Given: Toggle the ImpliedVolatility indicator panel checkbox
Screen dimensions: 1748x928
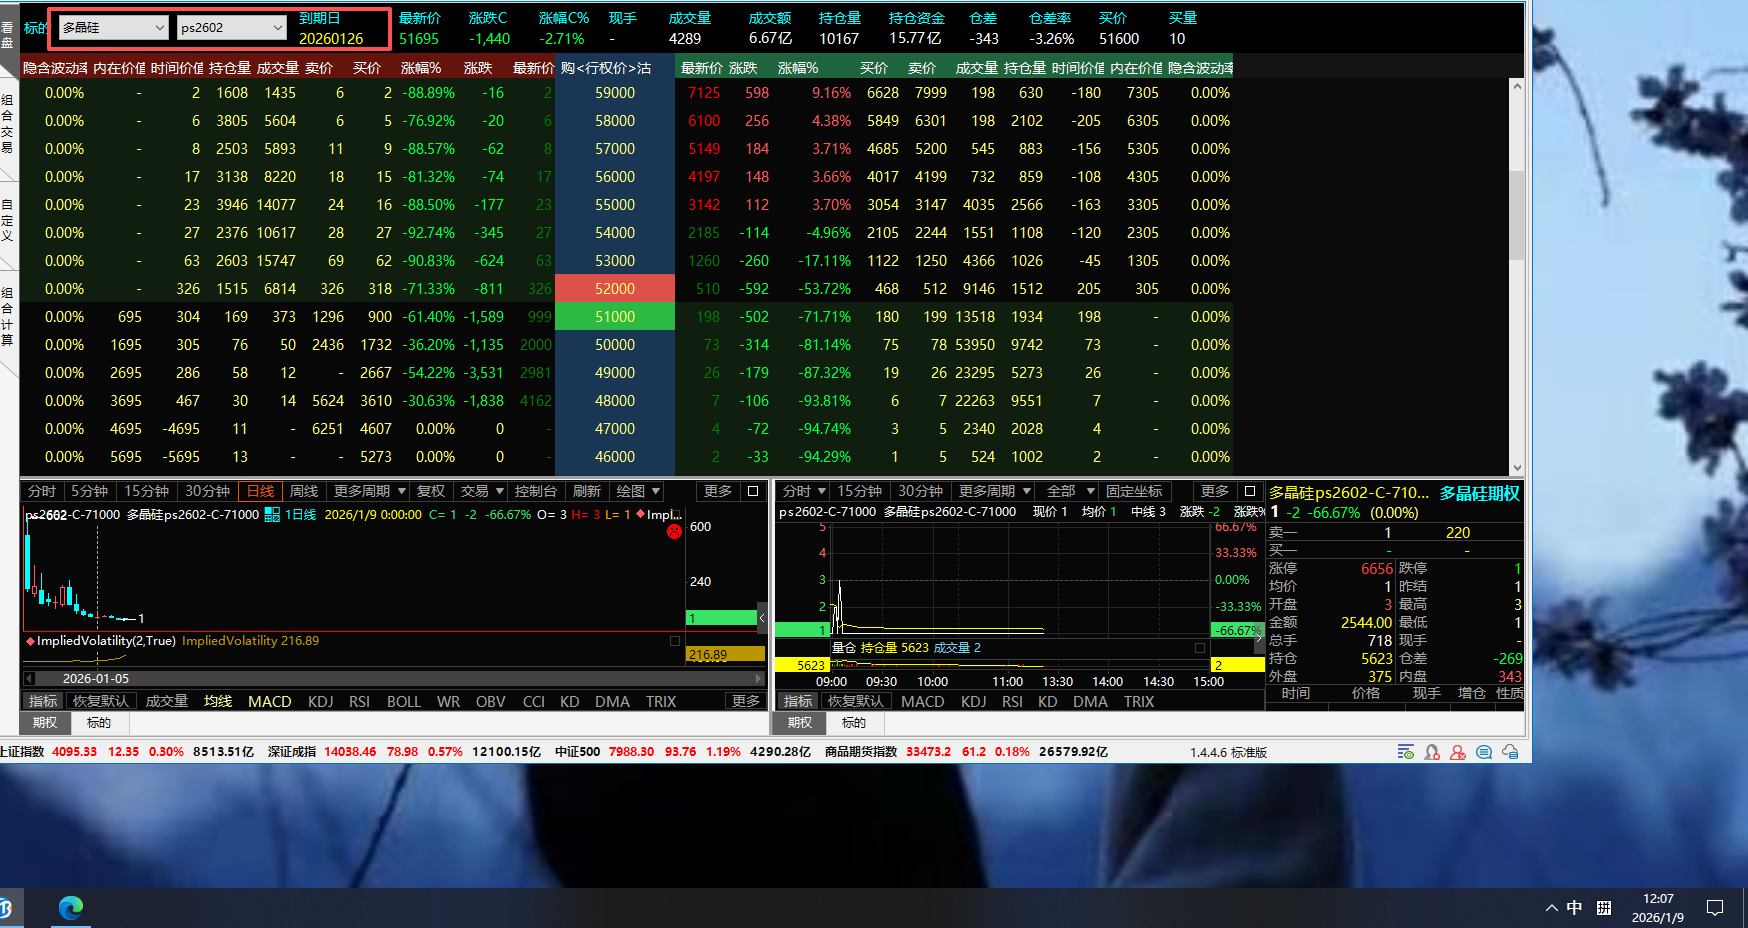Looking at the screenshot, I should click(x=675, y=641).
